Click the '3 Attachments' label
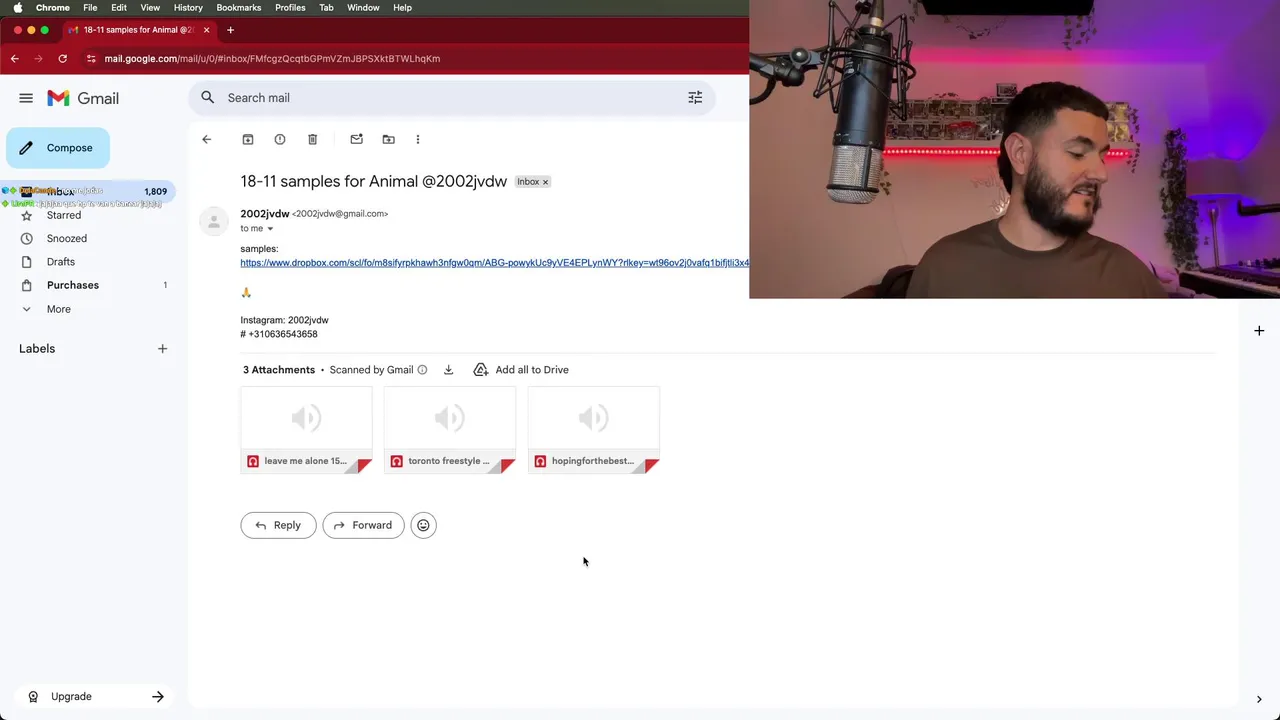The image size is (1280, 720). (x=279, y=370)
